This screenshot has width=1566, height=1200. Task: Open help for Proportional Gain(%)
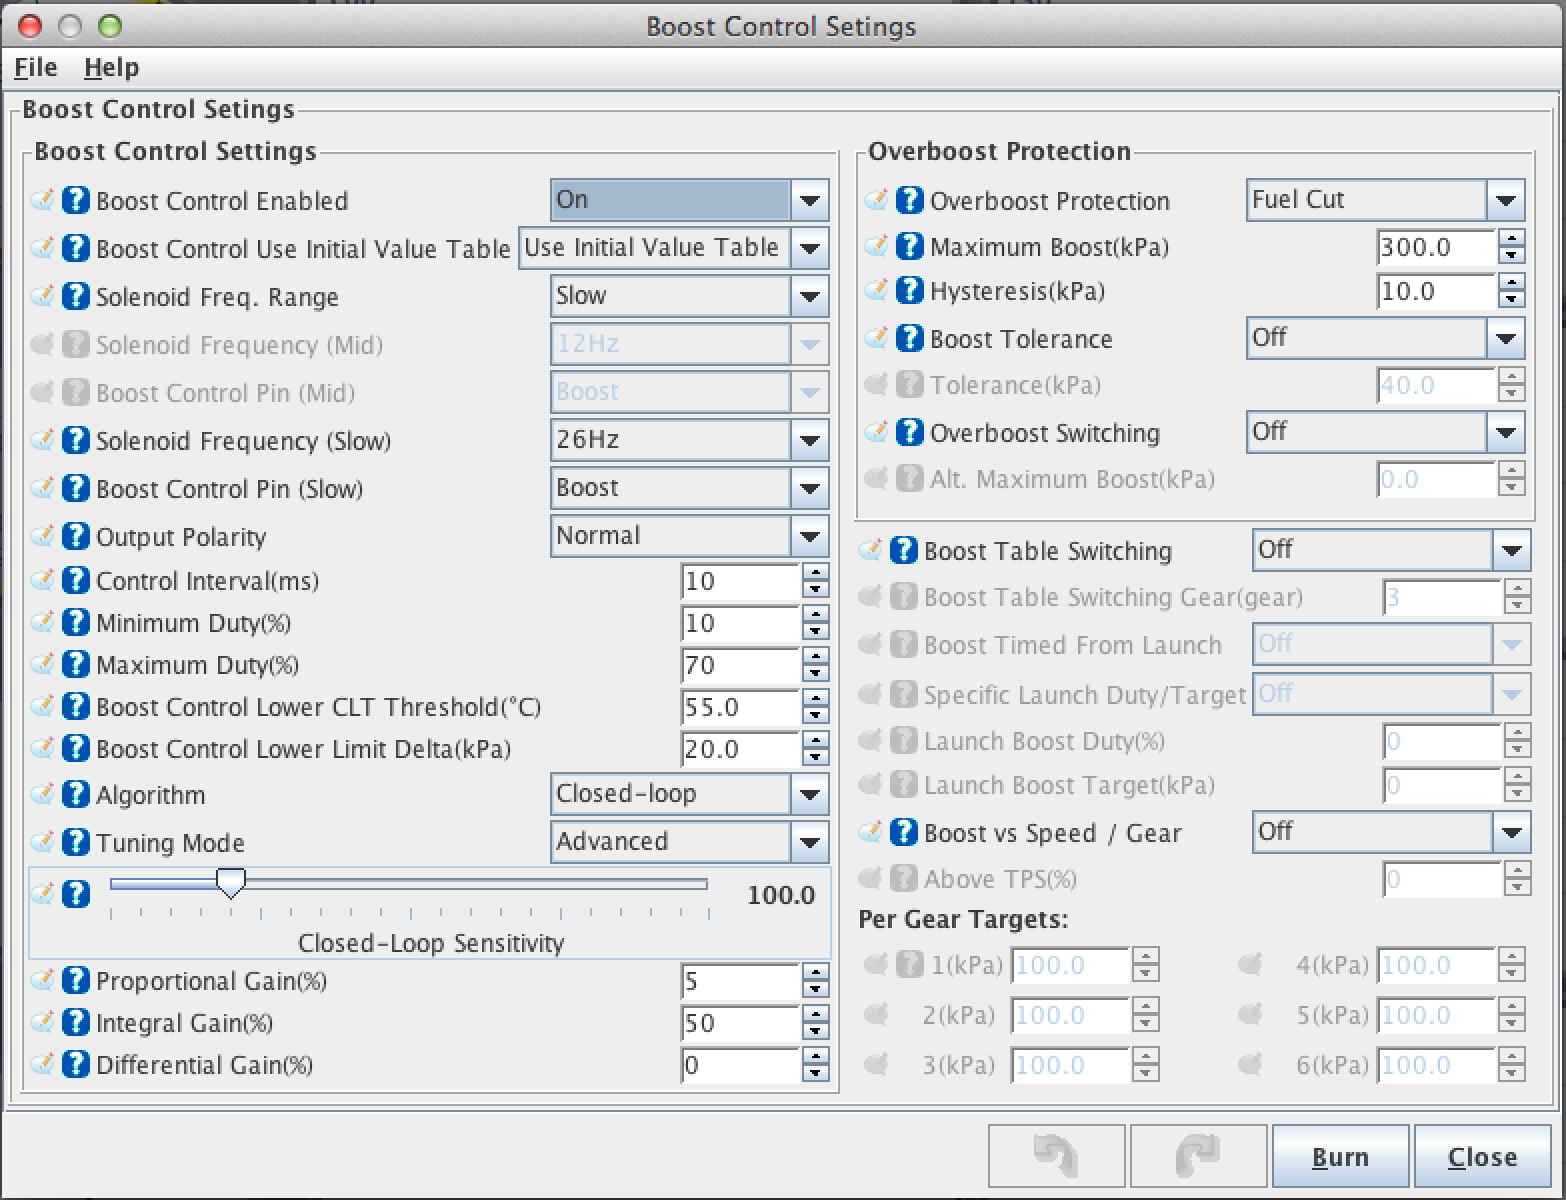tap(76, 981)
